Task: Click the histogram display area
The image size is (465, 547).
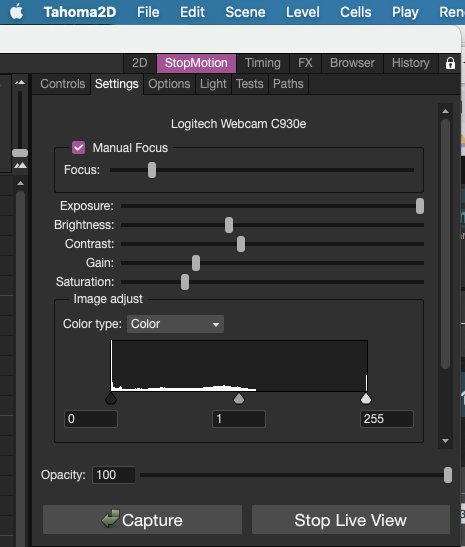Action: tap(239, 366)
